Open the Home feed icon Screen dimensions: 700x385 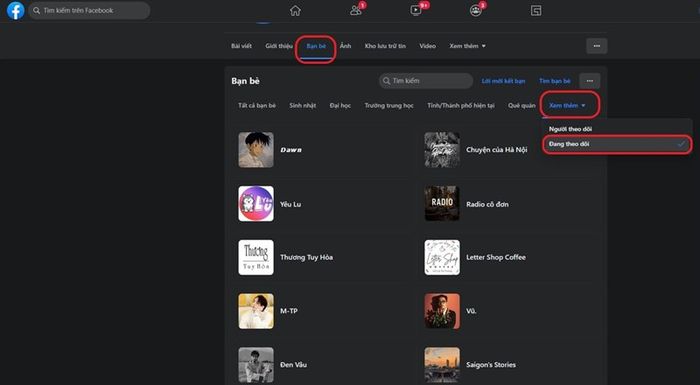pos(295,10)
